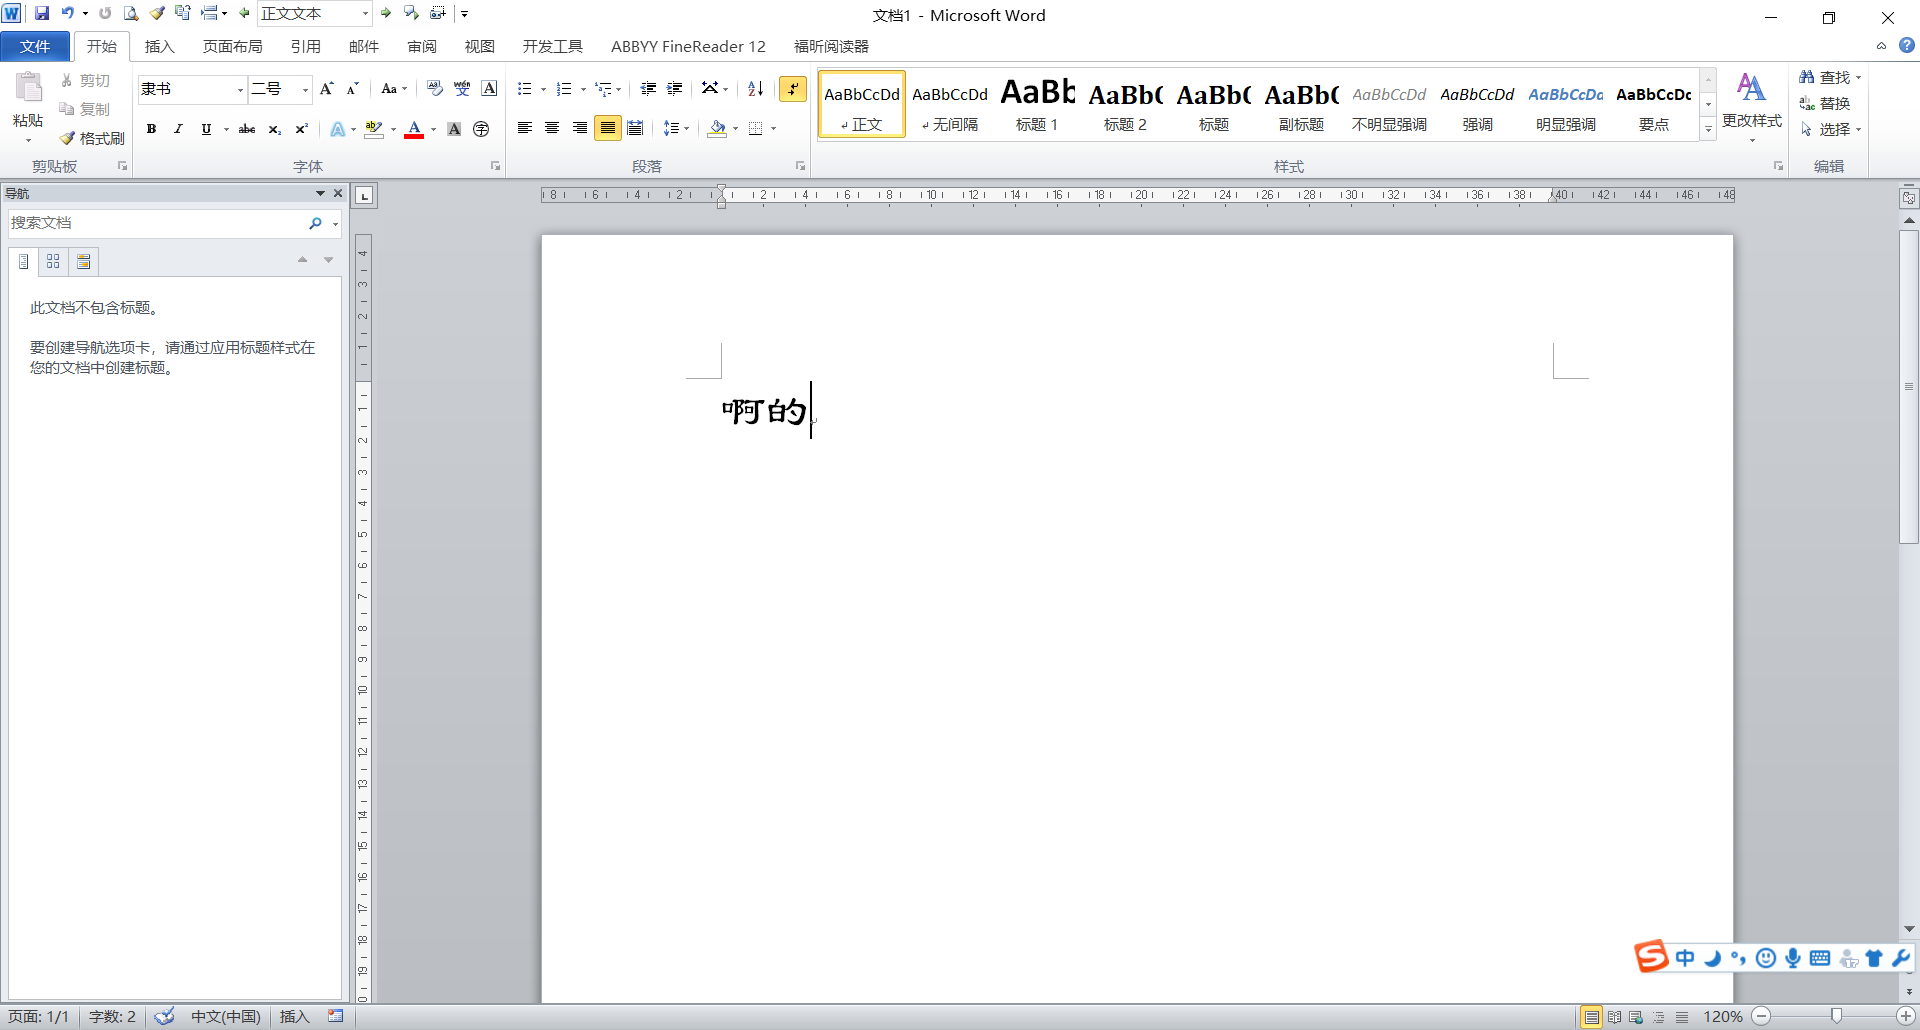Image resolution: width=1920 pixels, height=1030 pixels.
Task: Click the zoom slider handle
Action: point(1836,1016)
